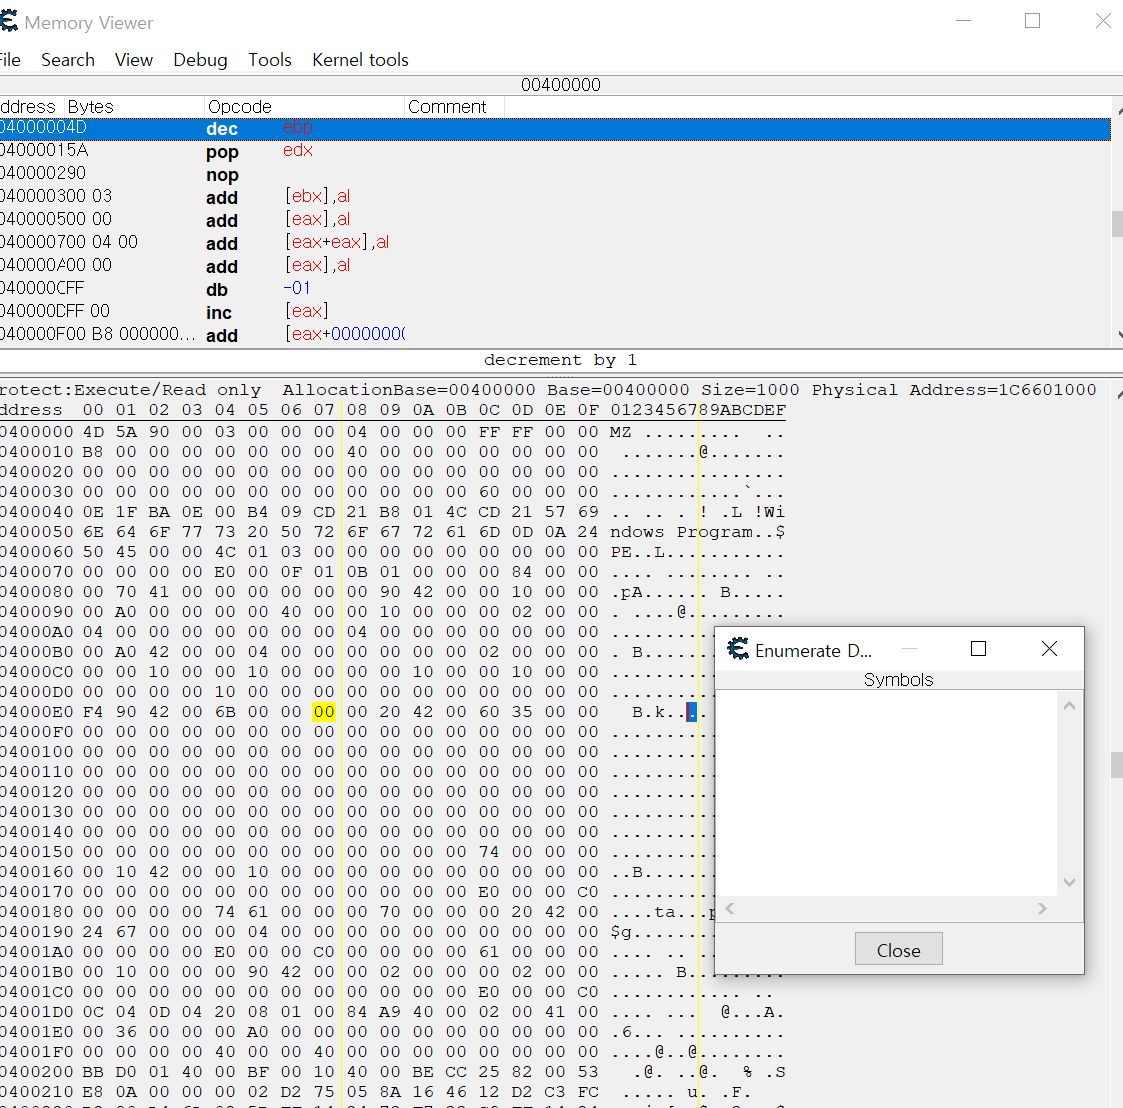
Task: Click the scroll-up arrow of the Symbols list
Action: [x=1069, y=705]
